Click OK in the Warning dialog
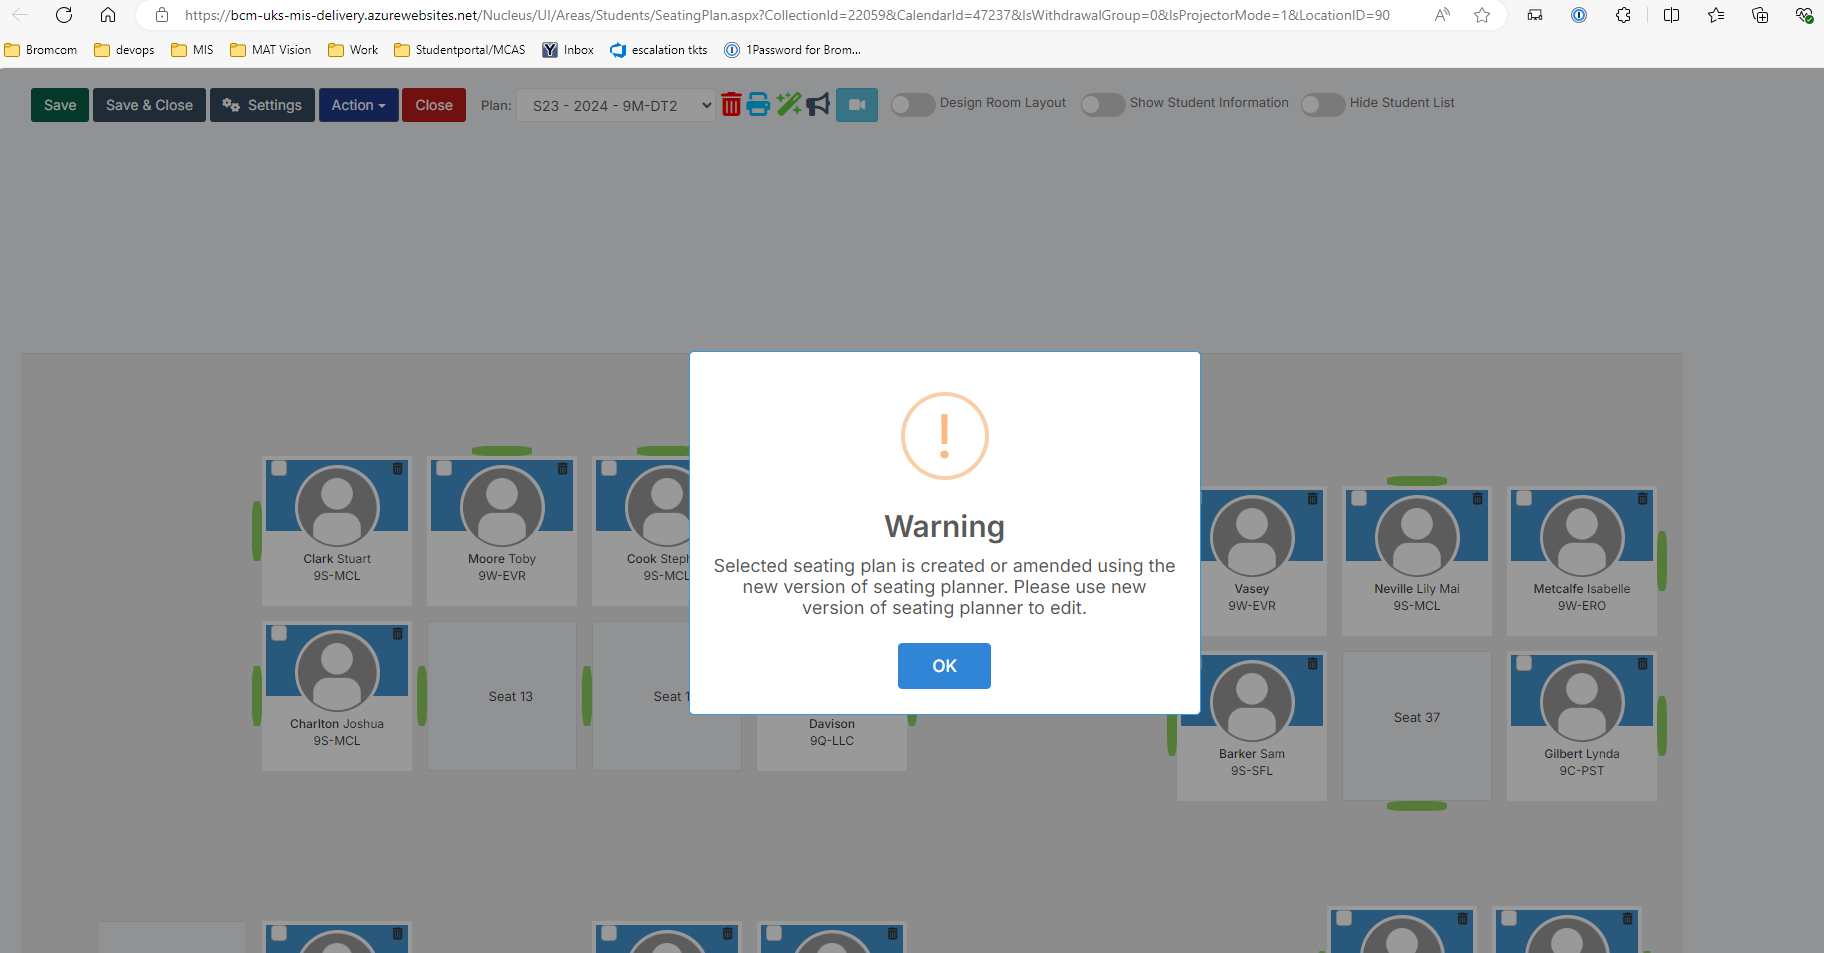1824x953 pixels. pyautogui.click(x=944, y=666)
